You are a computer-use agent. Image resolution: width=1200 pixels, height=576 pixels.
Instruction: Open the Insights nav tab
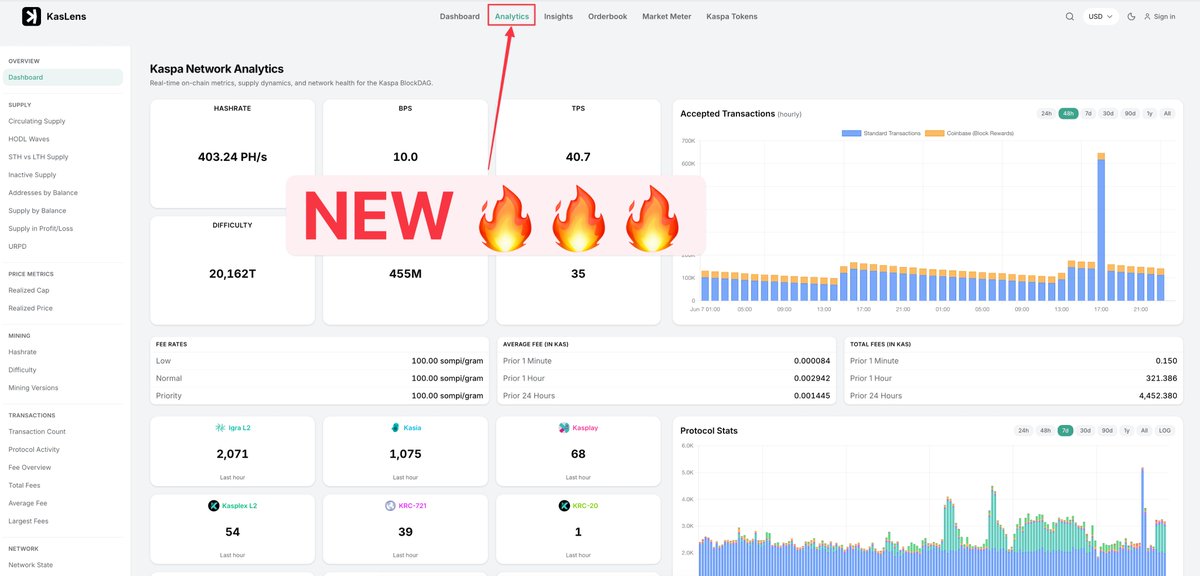(558, 16)
